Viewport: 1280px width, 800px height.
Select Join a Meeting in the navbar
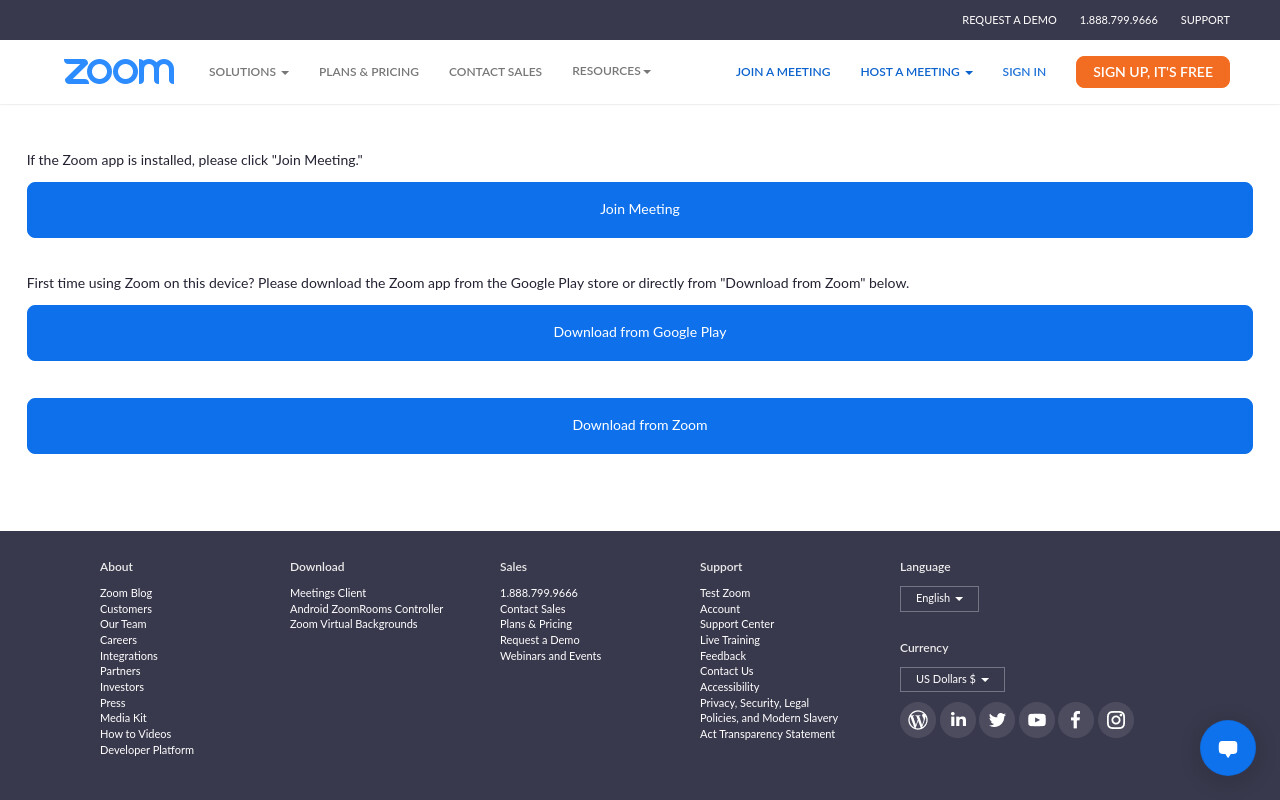tap(783, 72)
